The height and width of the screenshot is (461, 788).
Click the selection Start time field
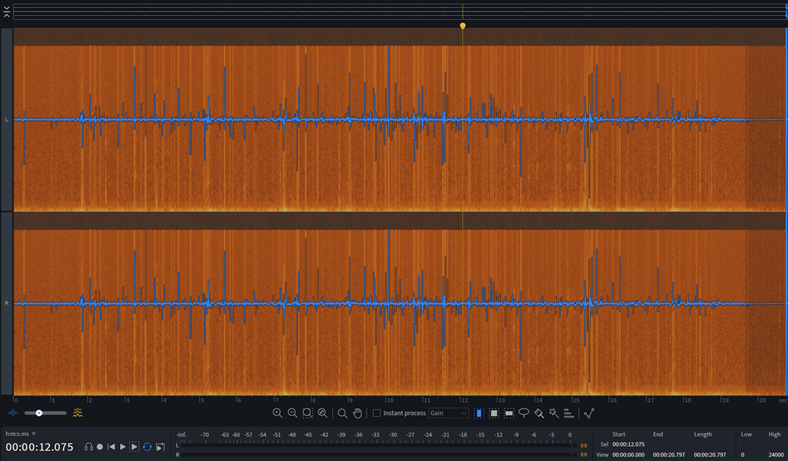[x=628, y=444]
